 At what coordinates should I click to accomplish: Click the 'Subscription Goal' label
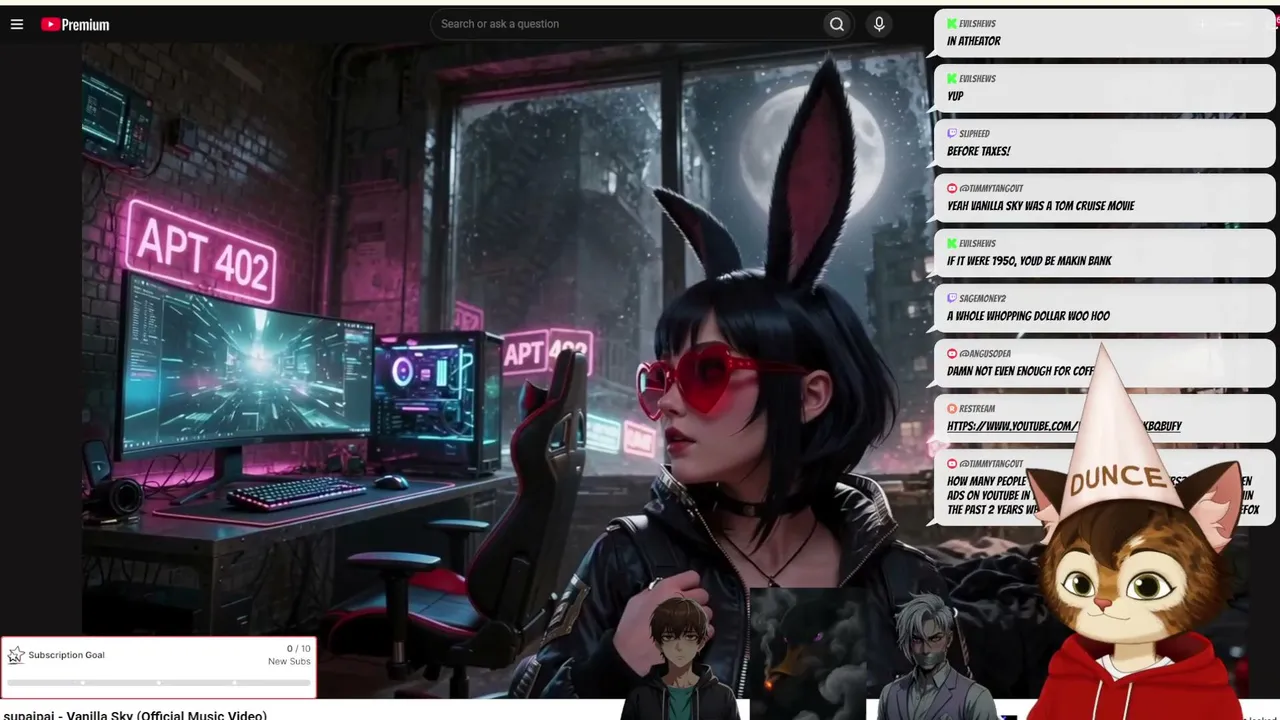[x=66, y=655]
